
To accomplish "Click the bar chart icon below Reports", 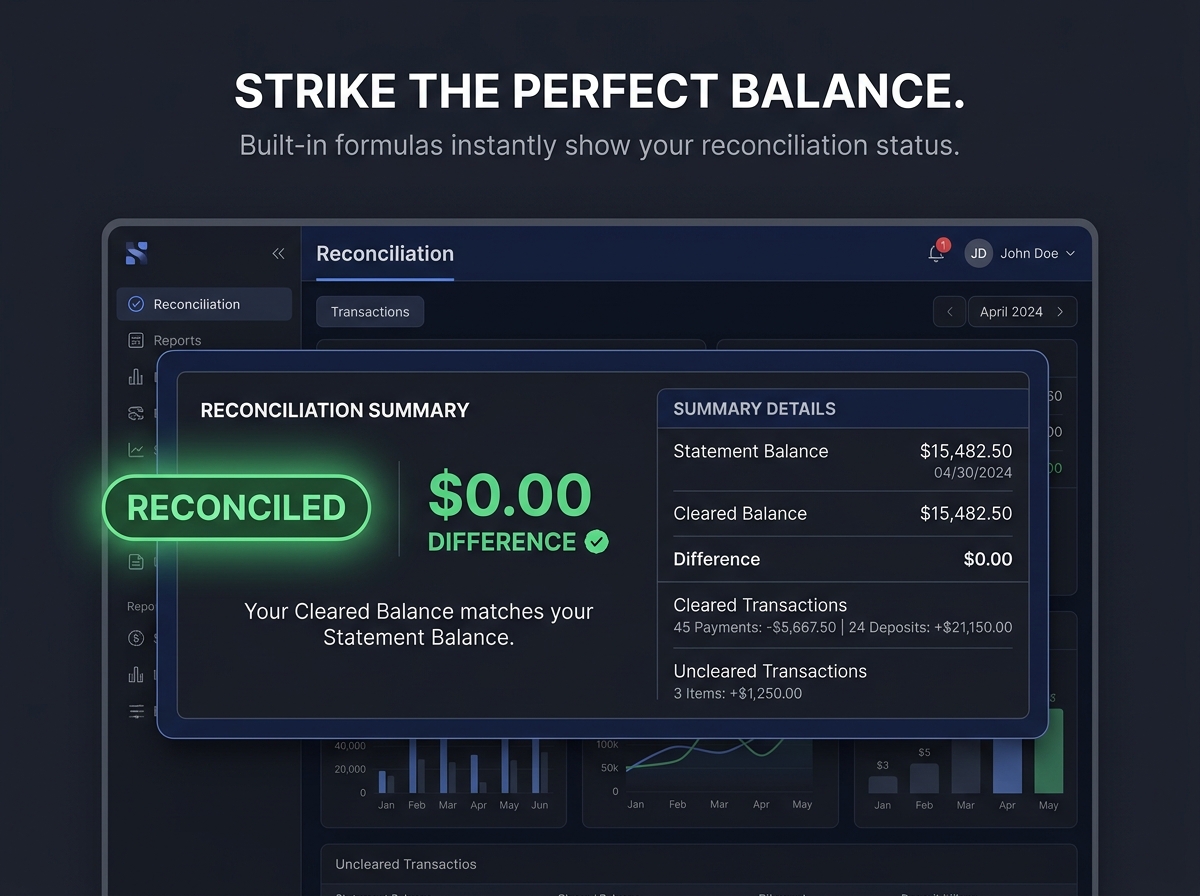I will [136, 377].
